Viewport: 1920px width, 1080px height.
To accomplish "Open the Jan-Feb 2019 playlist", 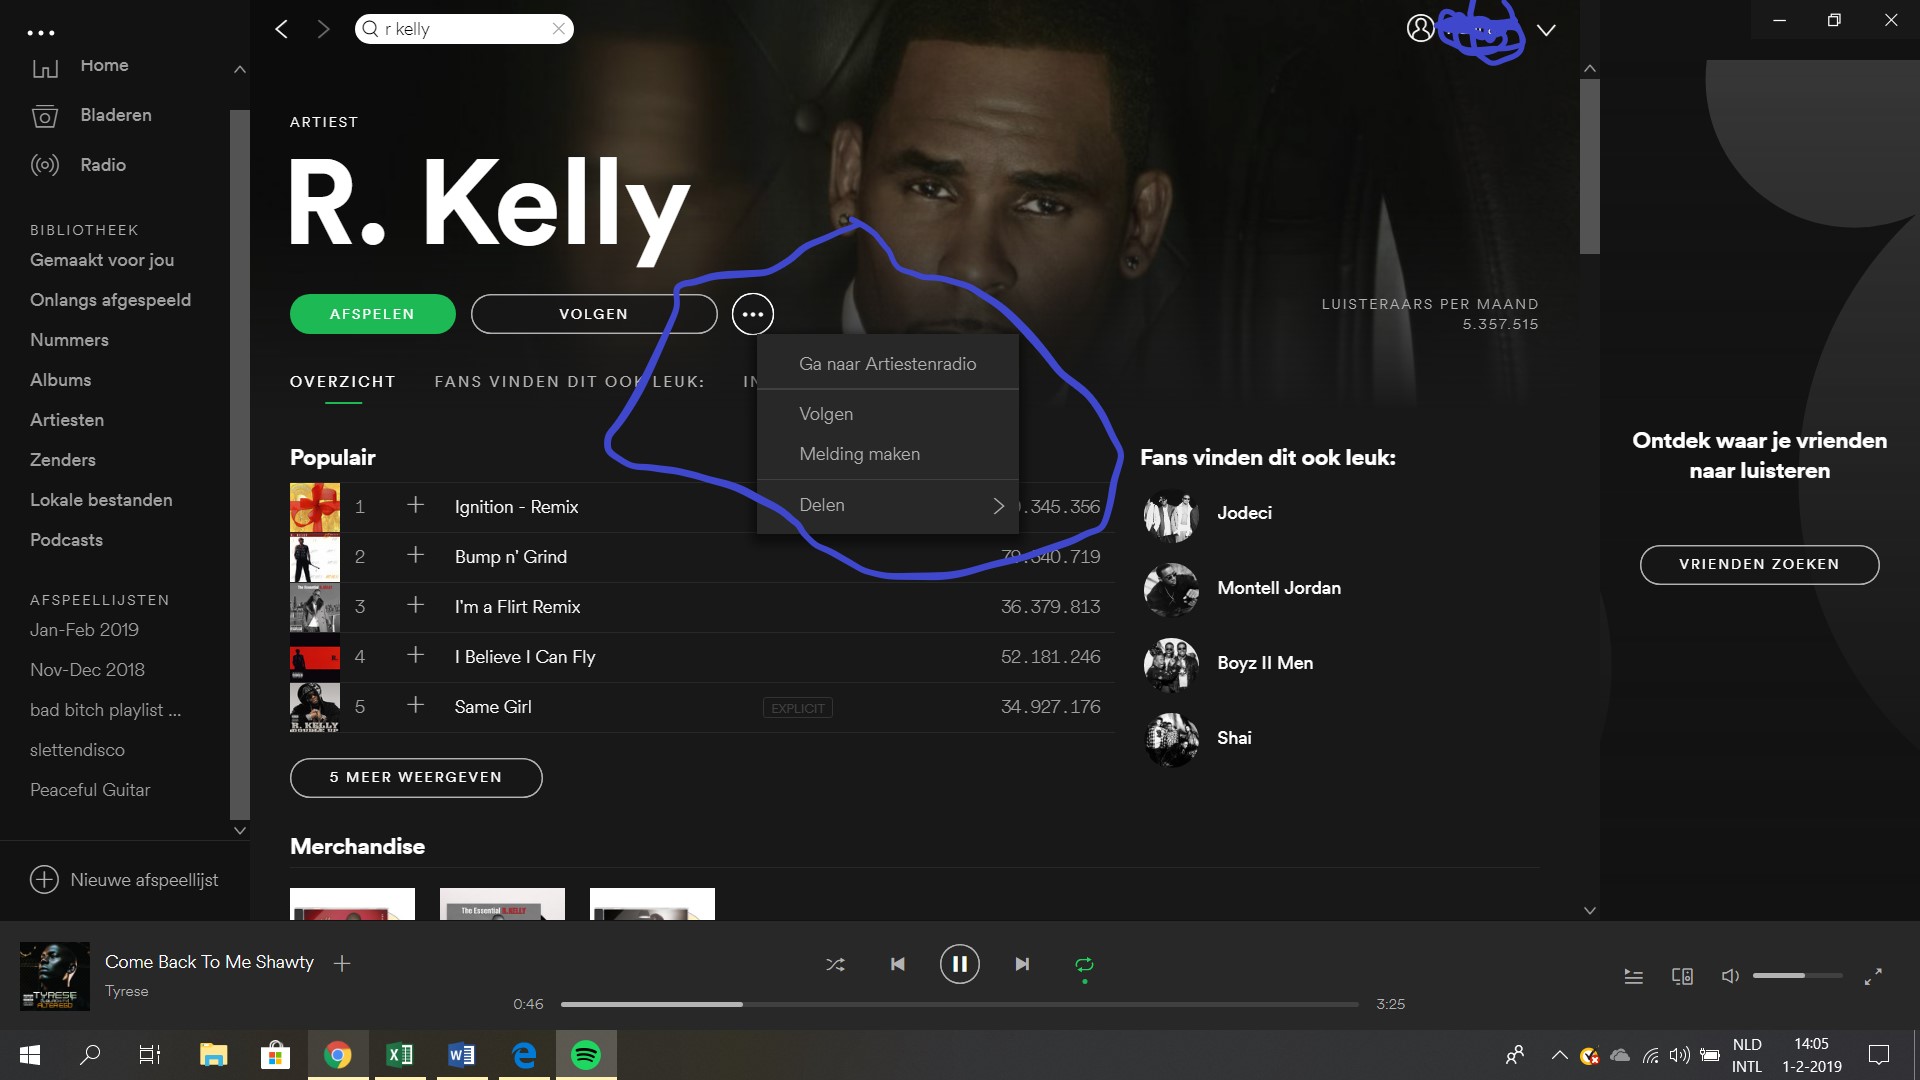I will coord(84,630).
